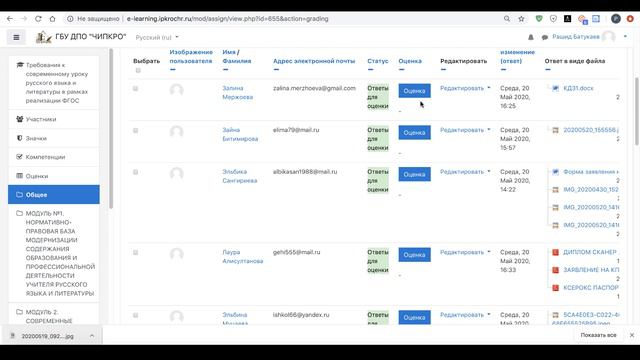The height and width of the screenshot is (360, 640).
Task: Open the browser home page icon
Action: coord(52,19)
